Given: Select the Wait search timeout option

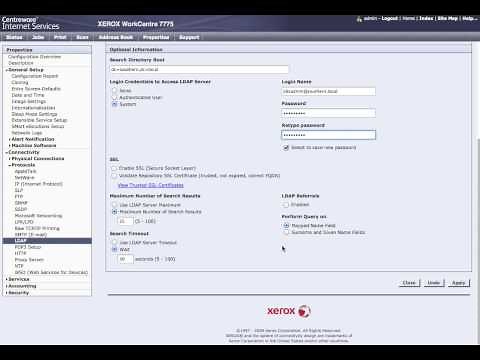Looking at the screenshot, I should click(115, 249).
